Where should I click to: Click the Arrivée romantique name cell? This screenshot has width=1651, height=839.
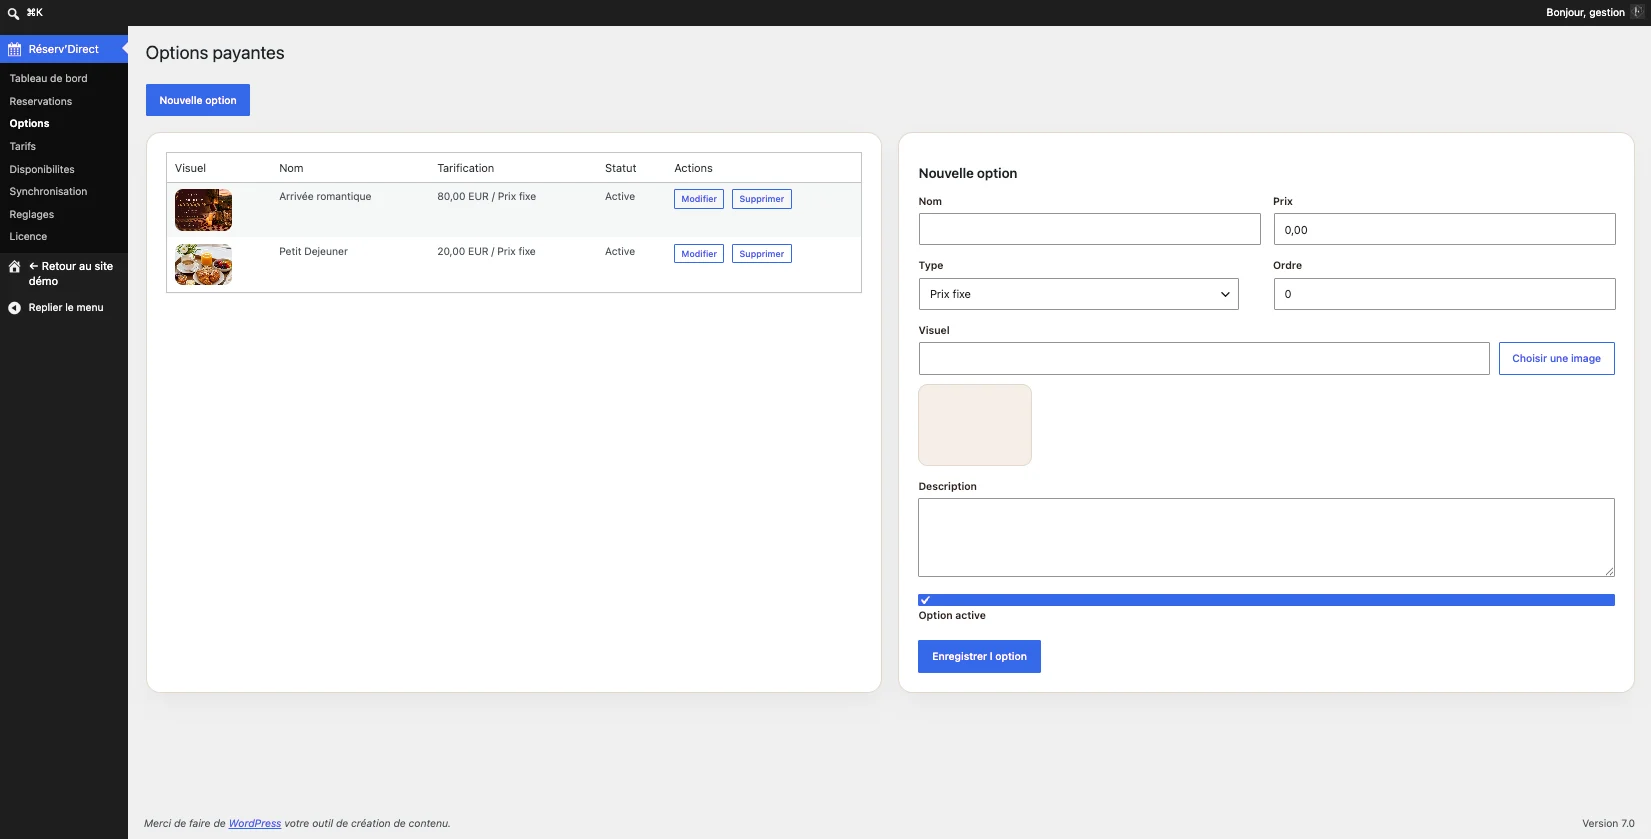pyautogui.click(x=325, y=197)
